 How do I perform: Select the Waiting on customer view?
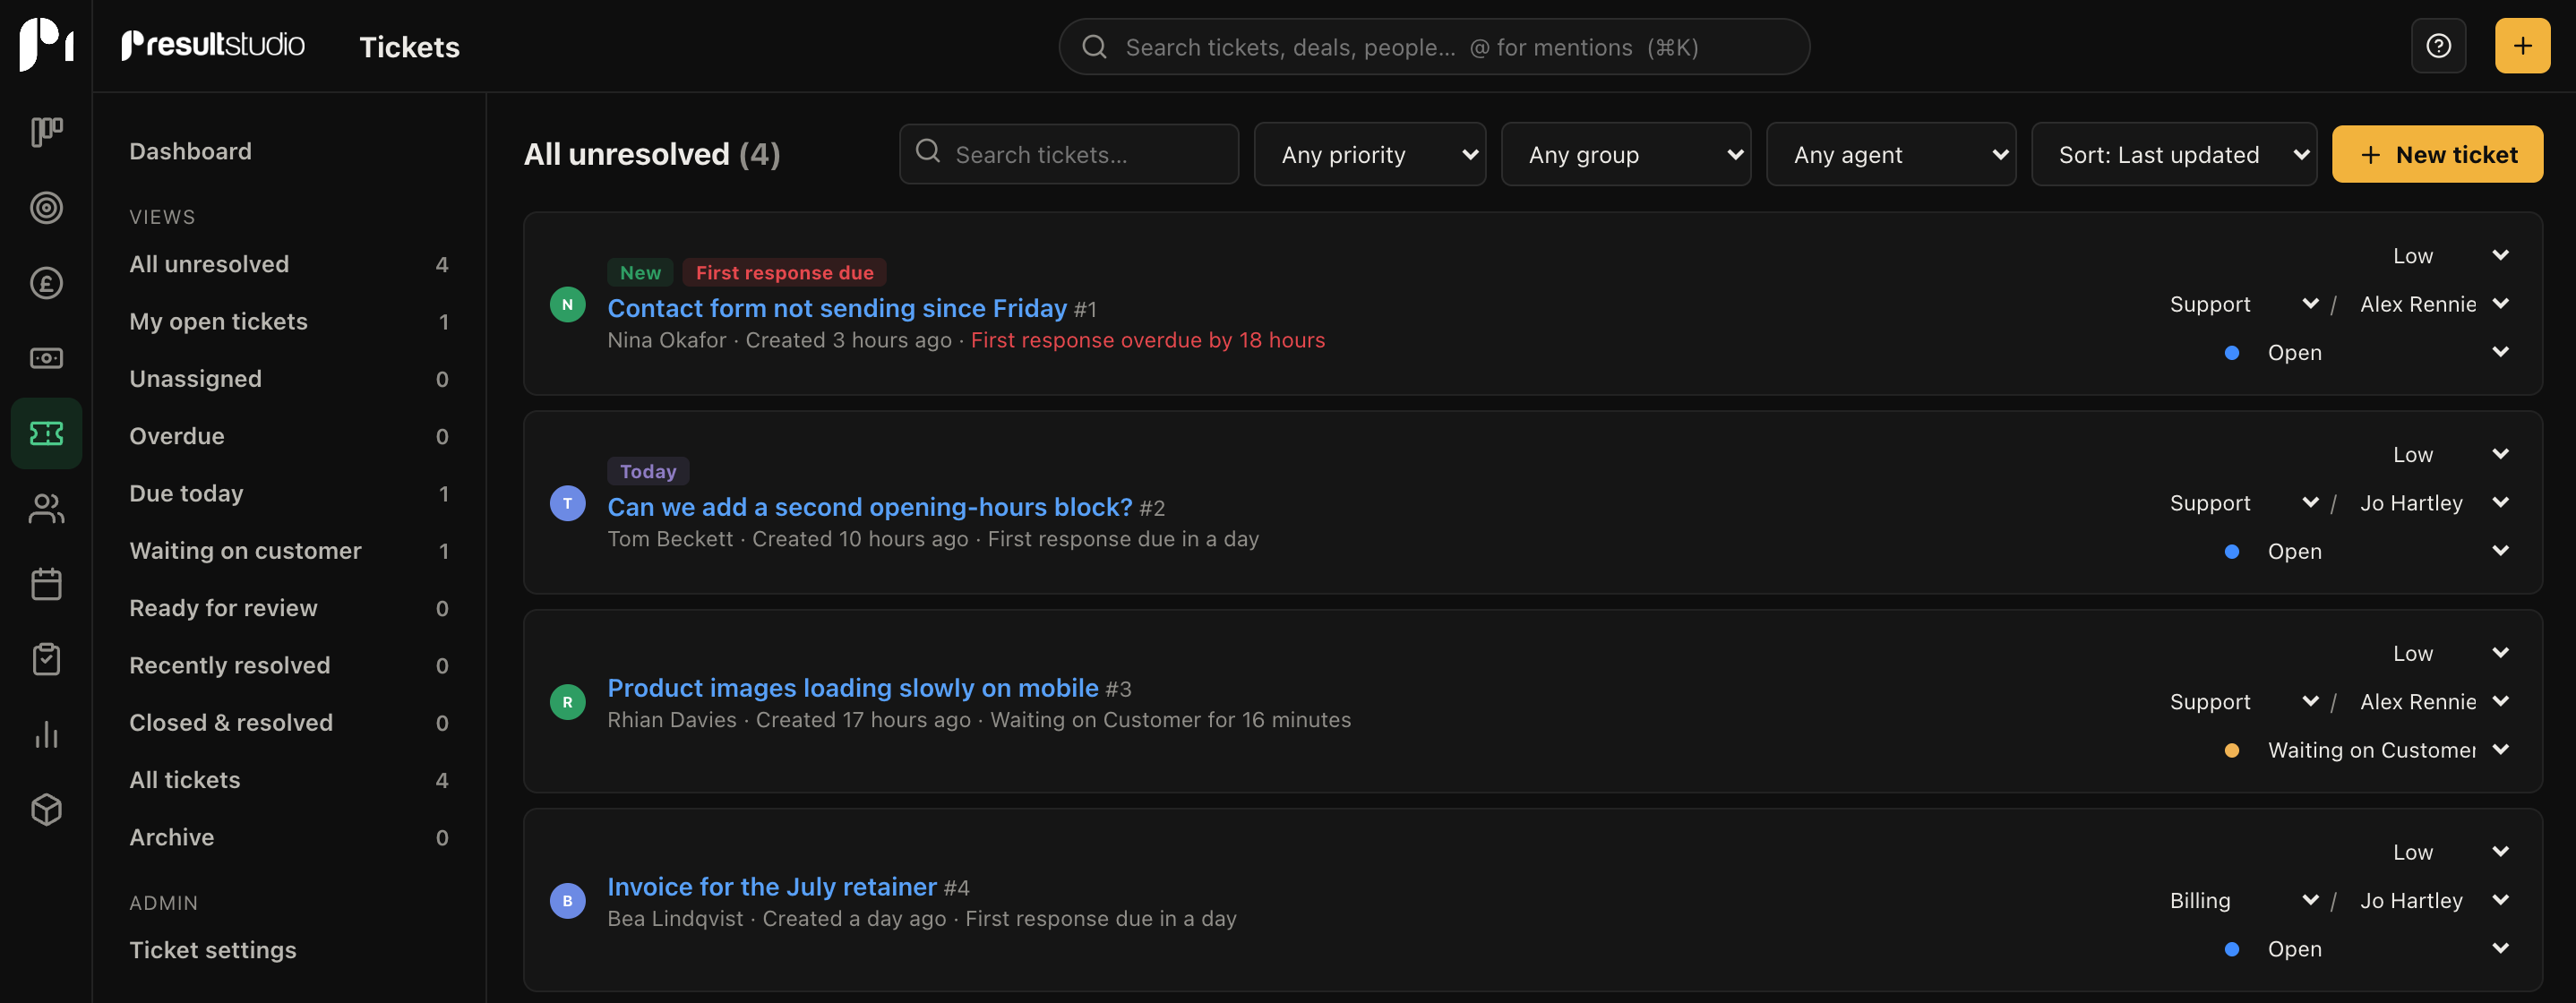[x=288, y=551]
